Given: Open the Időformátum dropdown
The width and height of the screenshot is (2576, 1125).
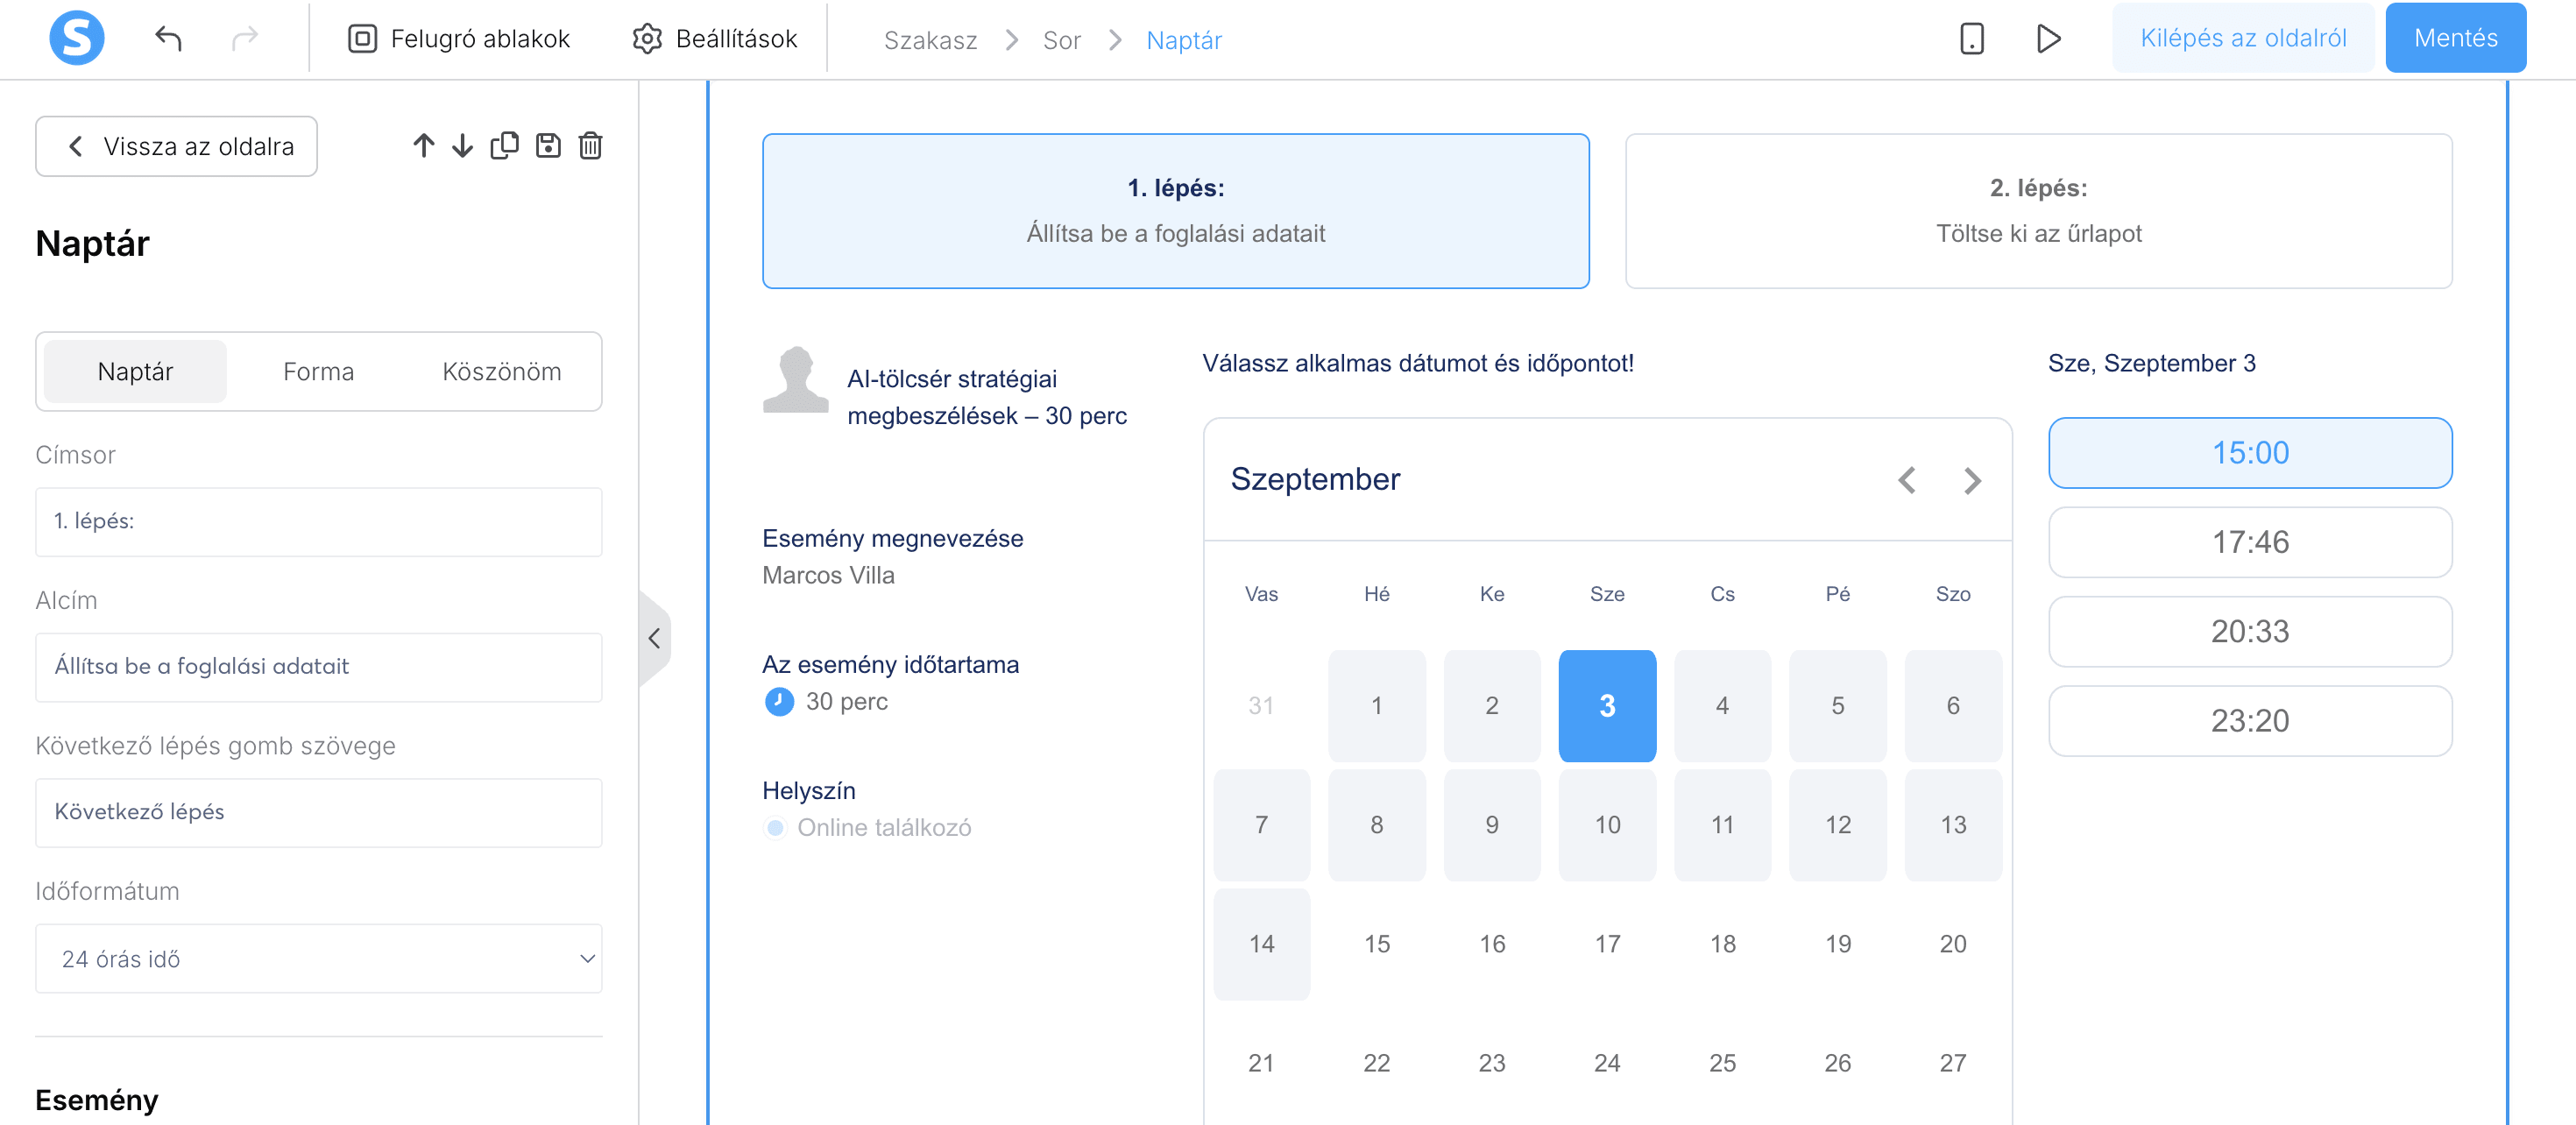Looking at the screenshot, I should 318,959.
